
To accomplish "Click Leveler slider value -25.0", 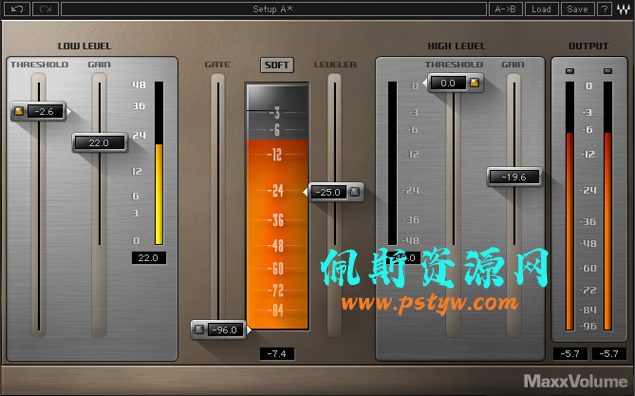I will point(328,192).
